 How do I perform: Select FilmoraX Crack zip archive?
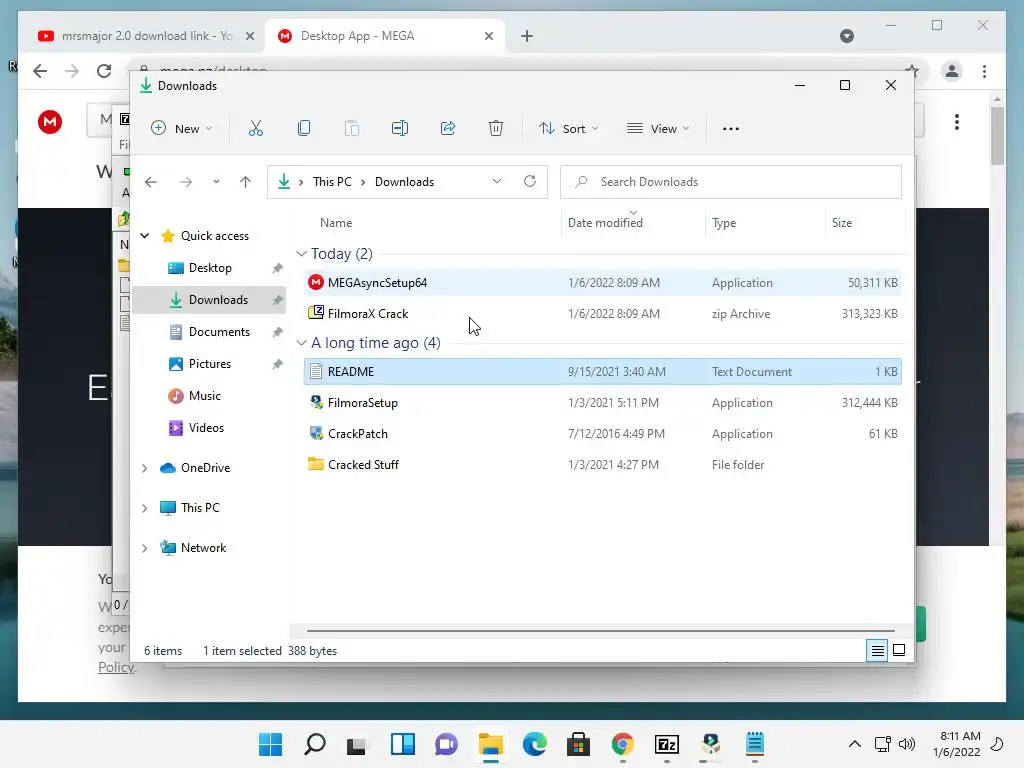[x=603, y=314]
